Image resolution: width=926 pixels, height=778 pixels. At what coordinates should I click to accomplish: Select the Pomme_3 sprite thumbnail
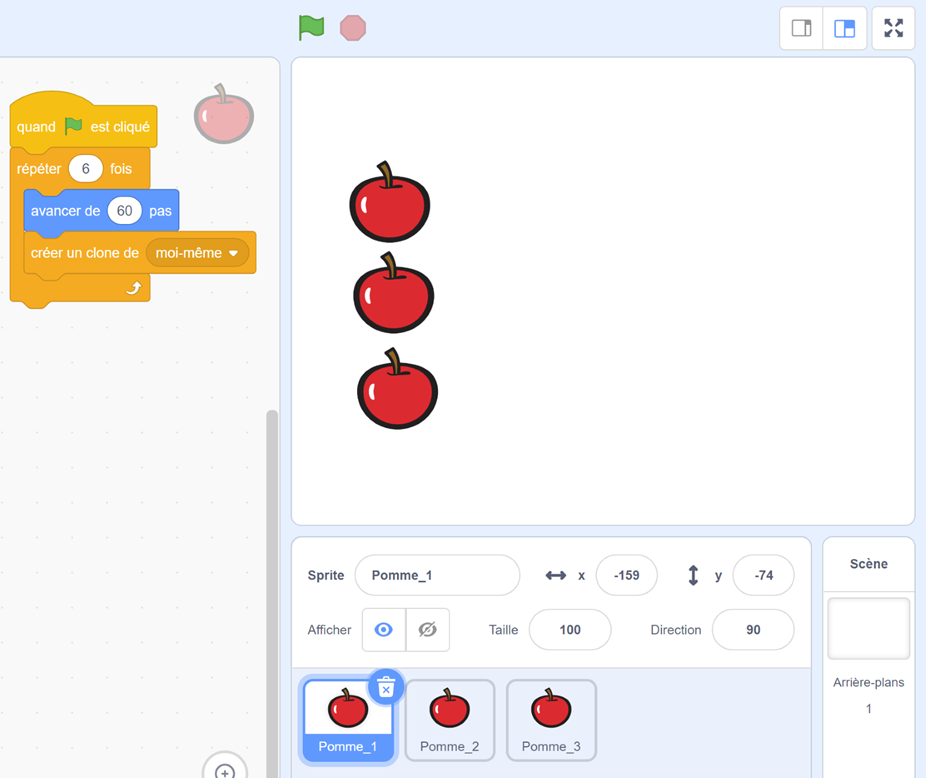tap(551, 720)
